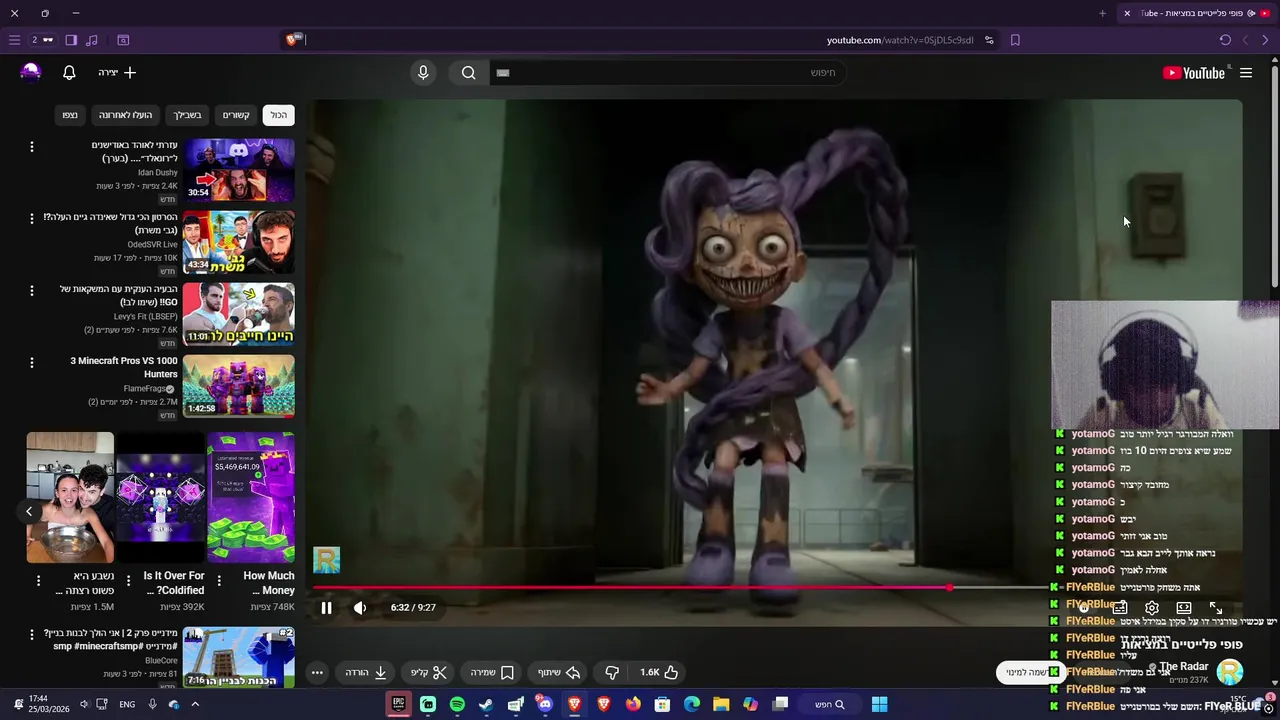The image size is (1280, 720).
Task: Open the browser main hamburger menu
Action: click(14, 40)
